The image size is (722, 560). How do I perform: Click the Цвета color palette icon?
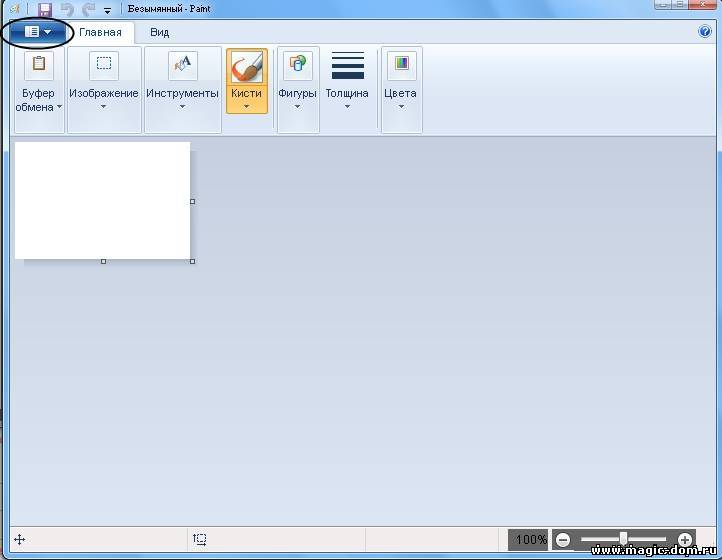[x=402, y=64]
